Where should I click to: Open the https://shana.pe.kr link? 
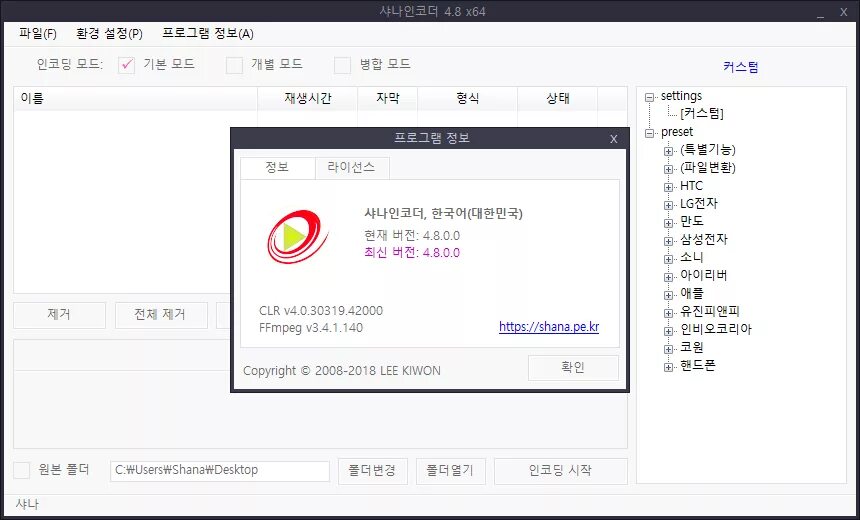click(549, 327)
